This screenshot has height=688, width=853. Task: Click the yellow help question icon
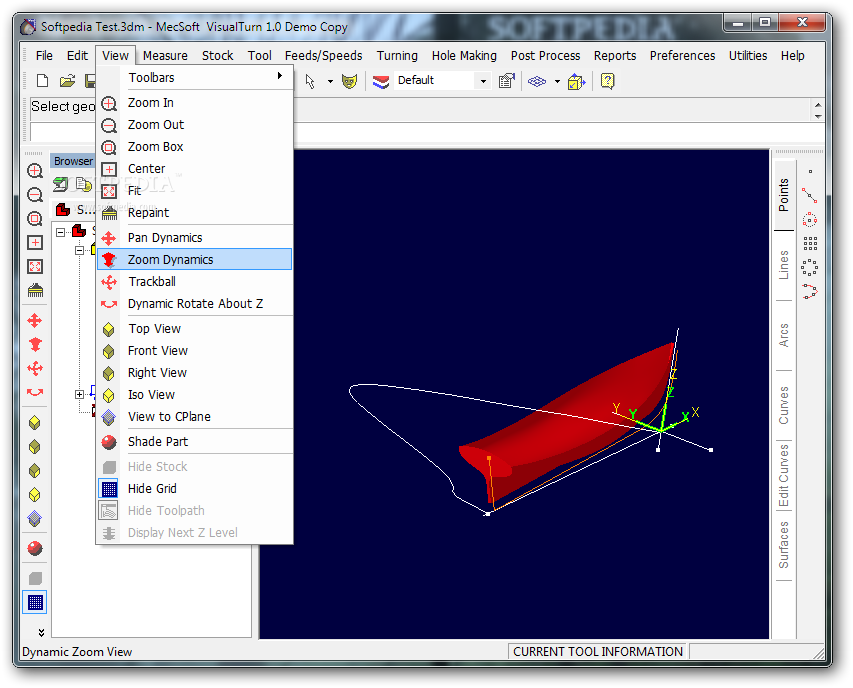(607, 81)
